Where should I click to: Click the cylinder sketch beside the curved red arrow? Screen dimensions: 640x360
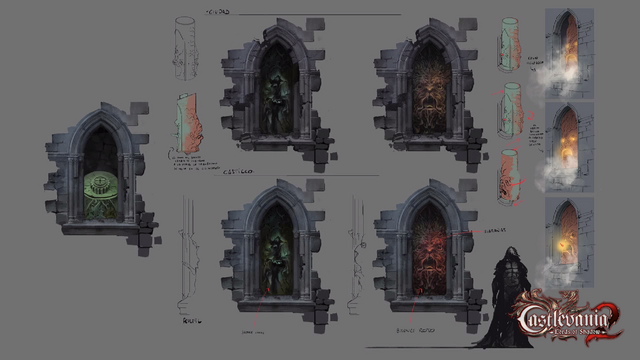pos(510,111)
